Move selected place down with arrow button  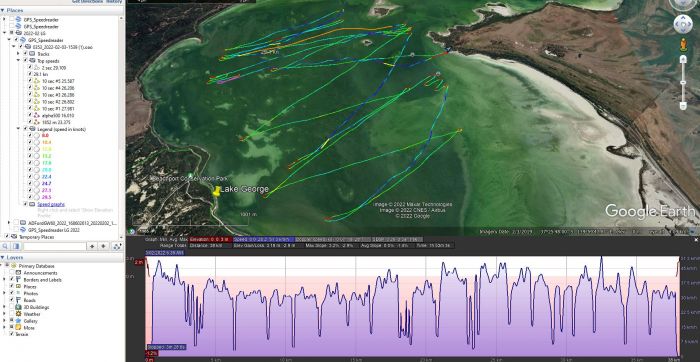(x=103, y=246)
